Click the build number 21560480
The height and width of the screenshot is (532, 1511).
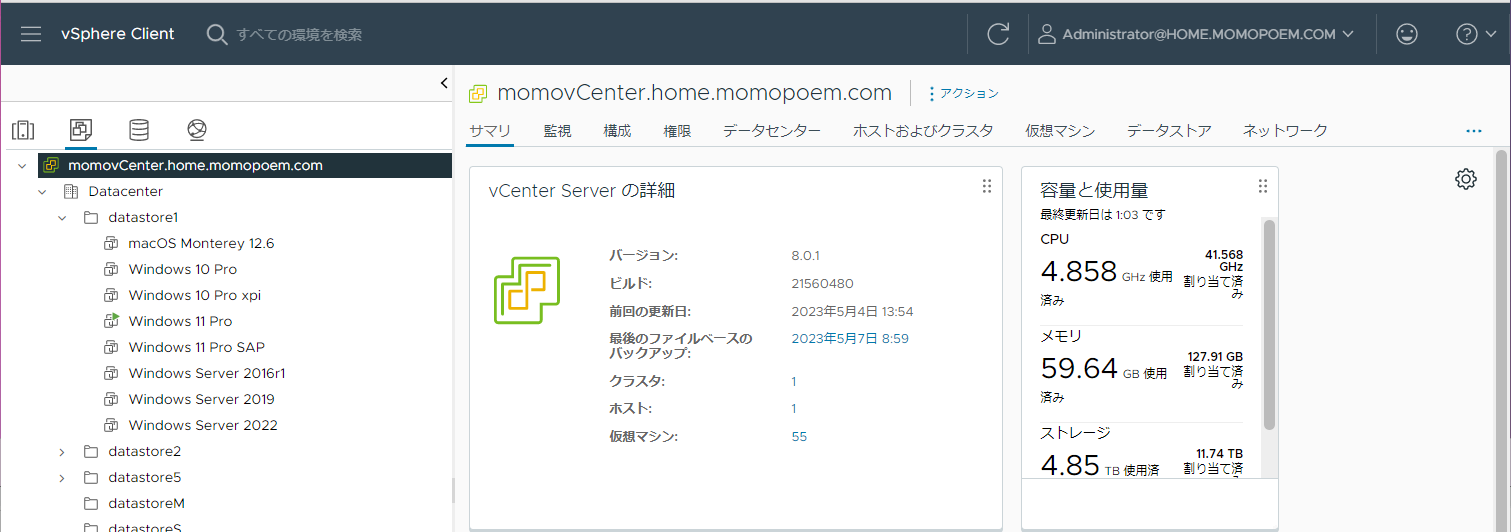(822, 284)
